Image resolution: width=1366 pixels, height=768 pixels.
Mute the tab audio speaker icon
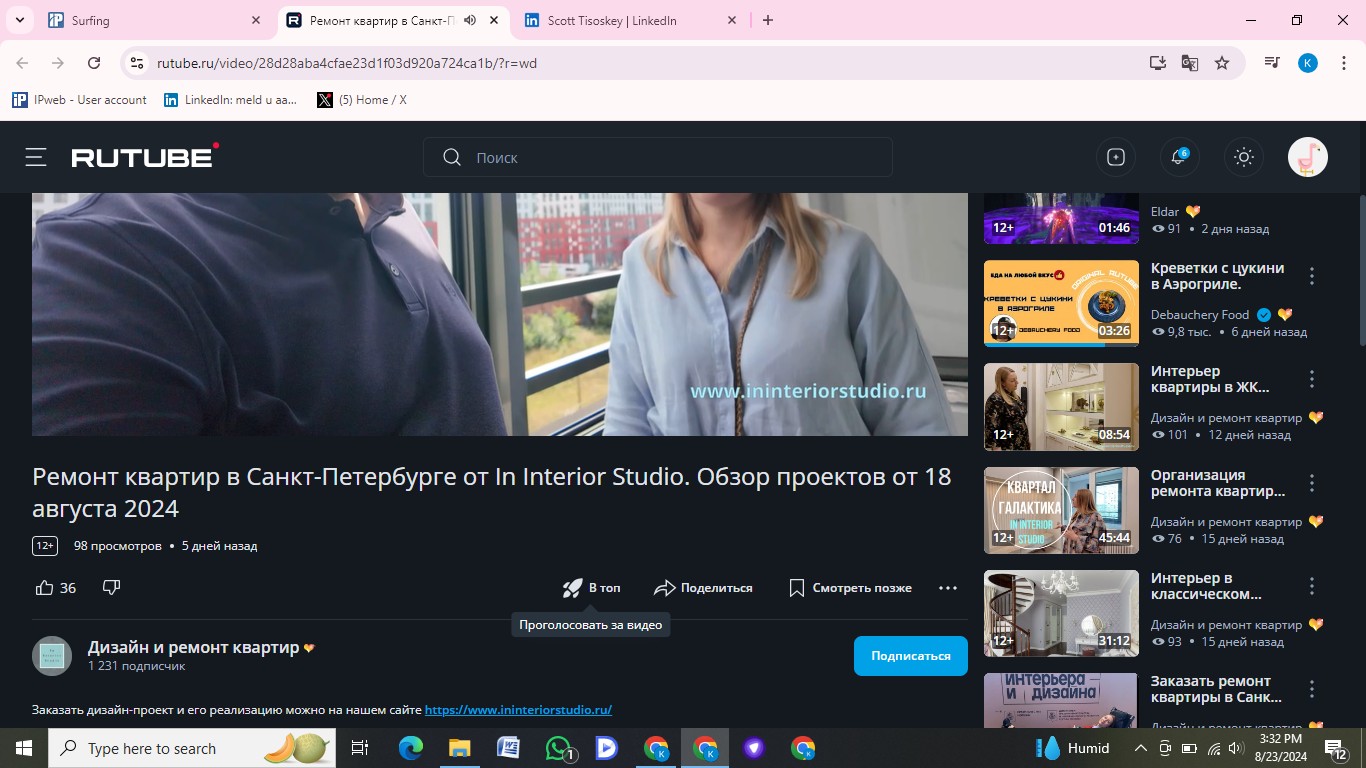pyautogui.click(x=470, y=20)
